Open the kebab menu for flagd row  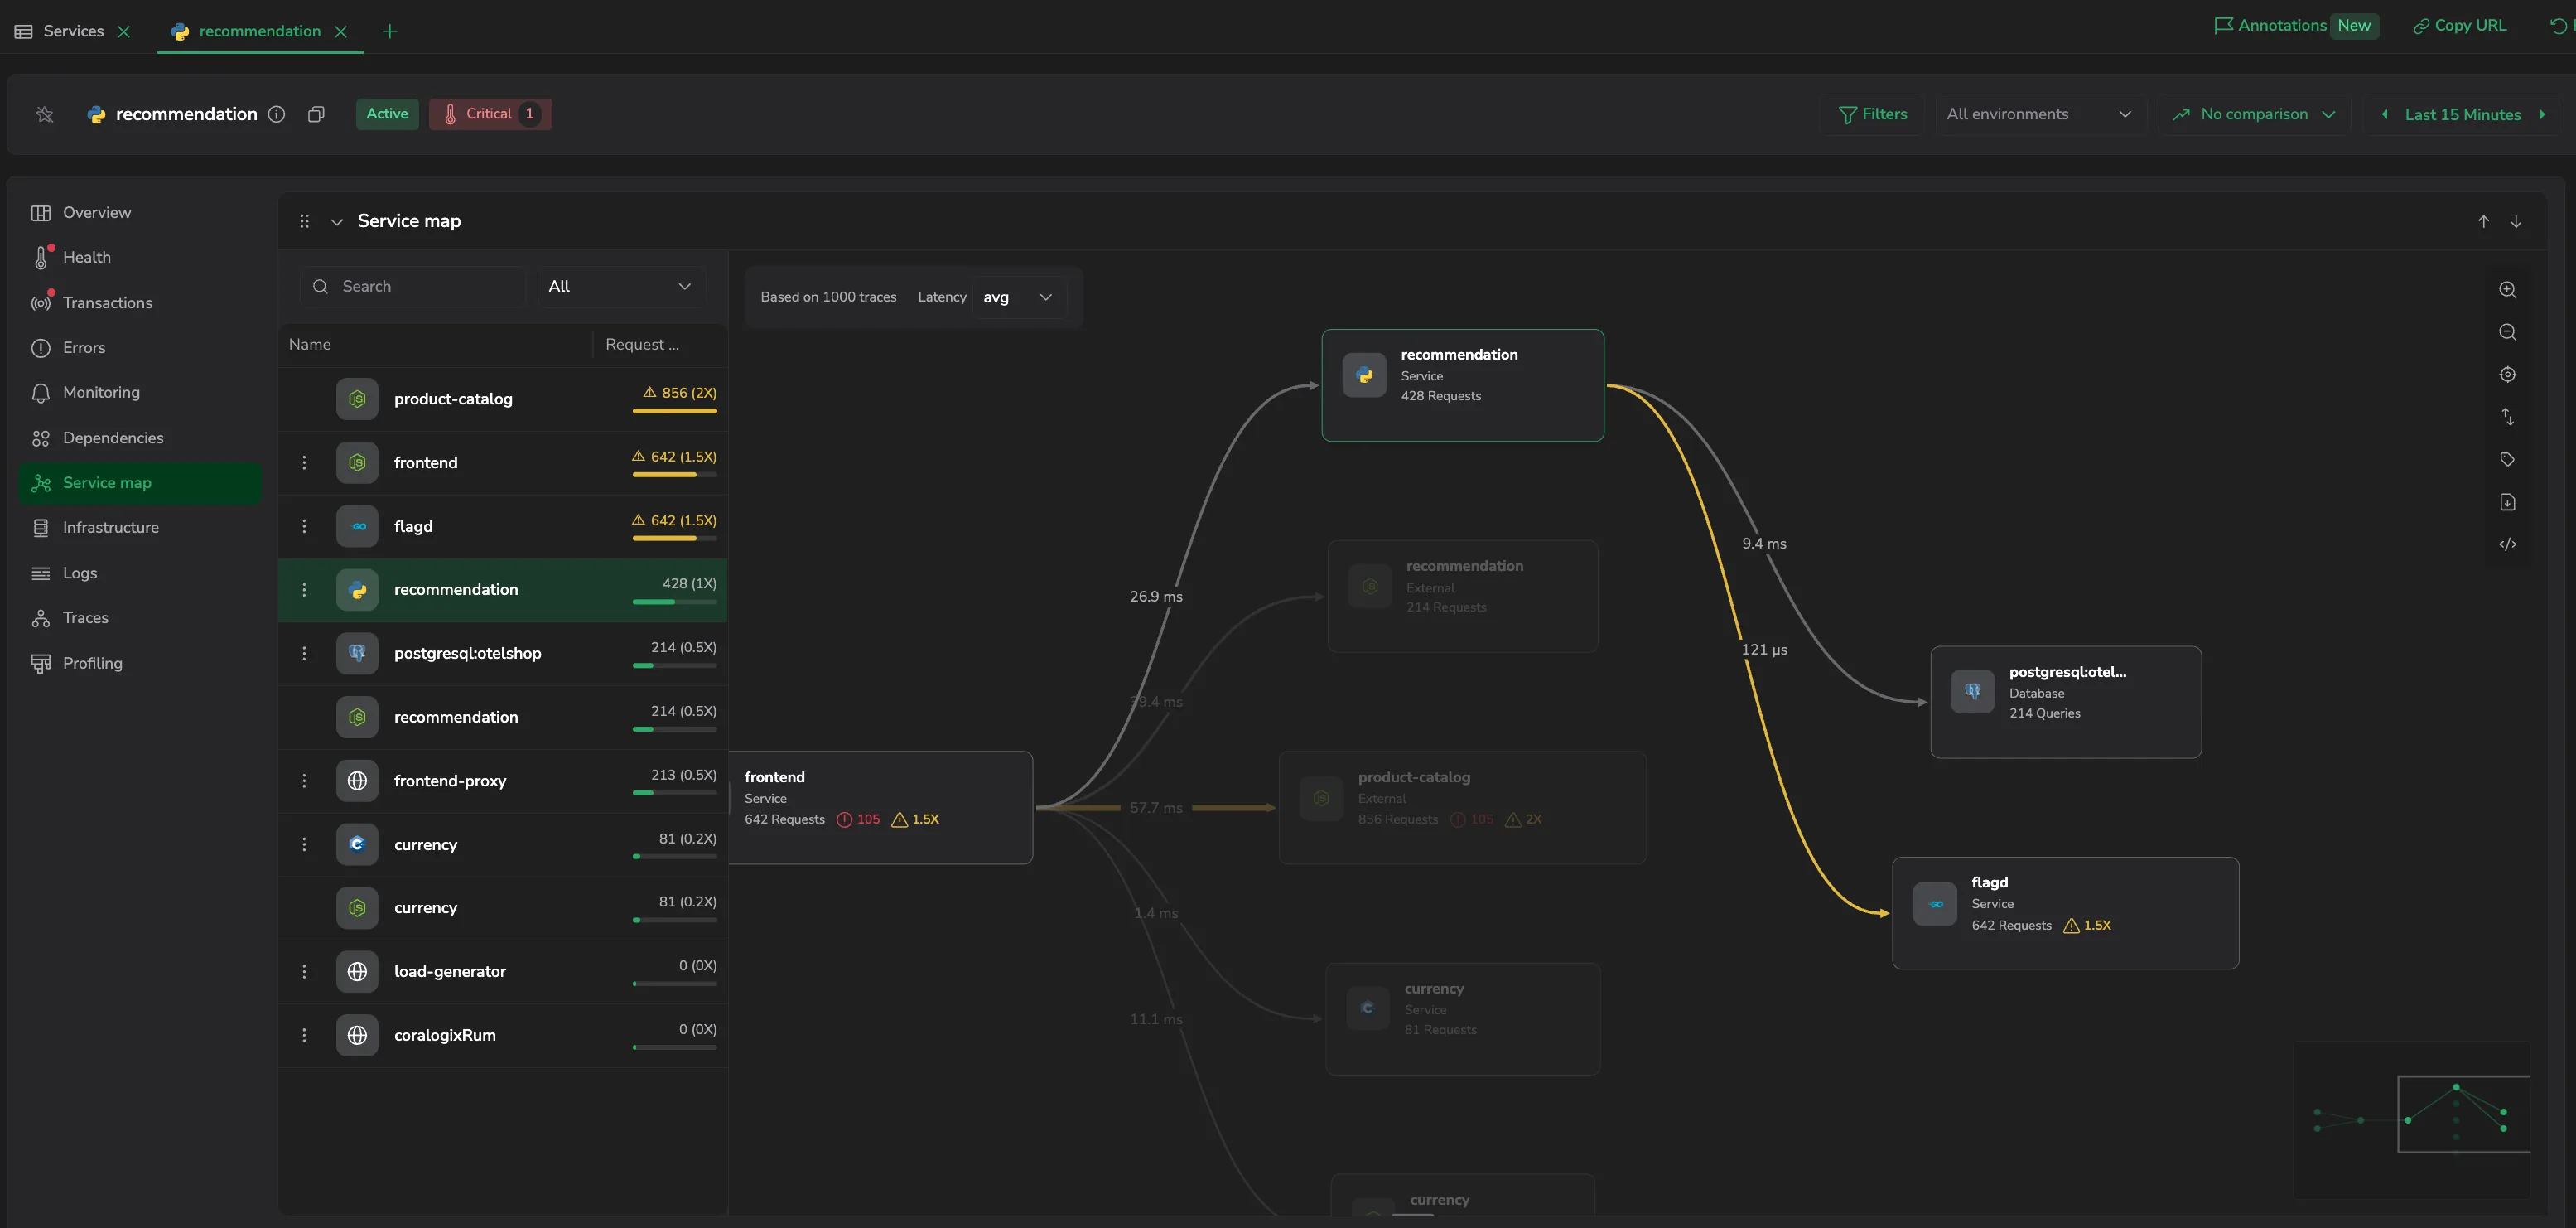tap(304, 526)
